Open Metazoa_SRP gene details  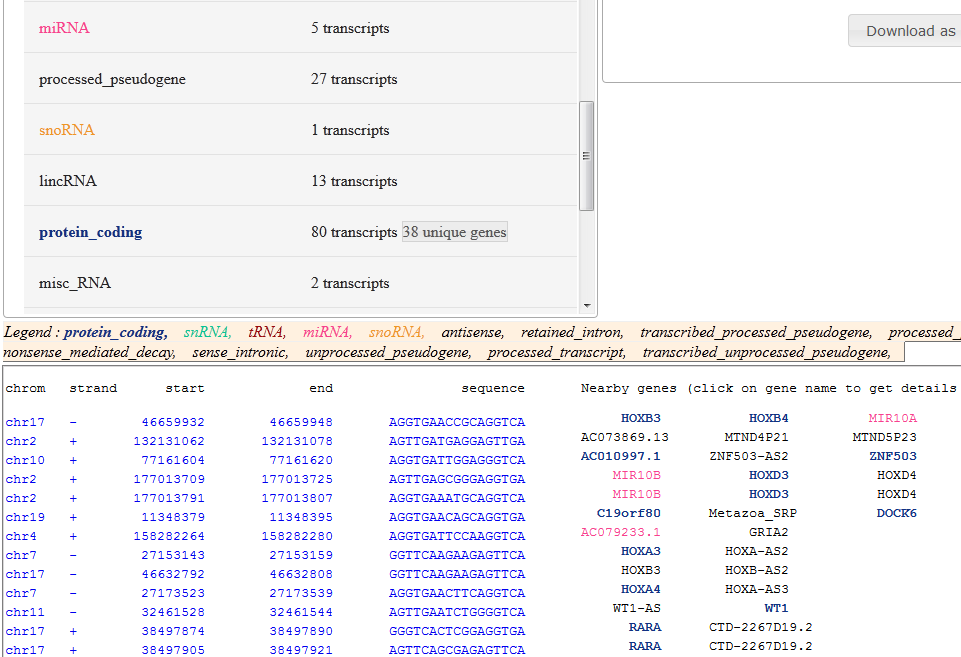pos(752,513)
